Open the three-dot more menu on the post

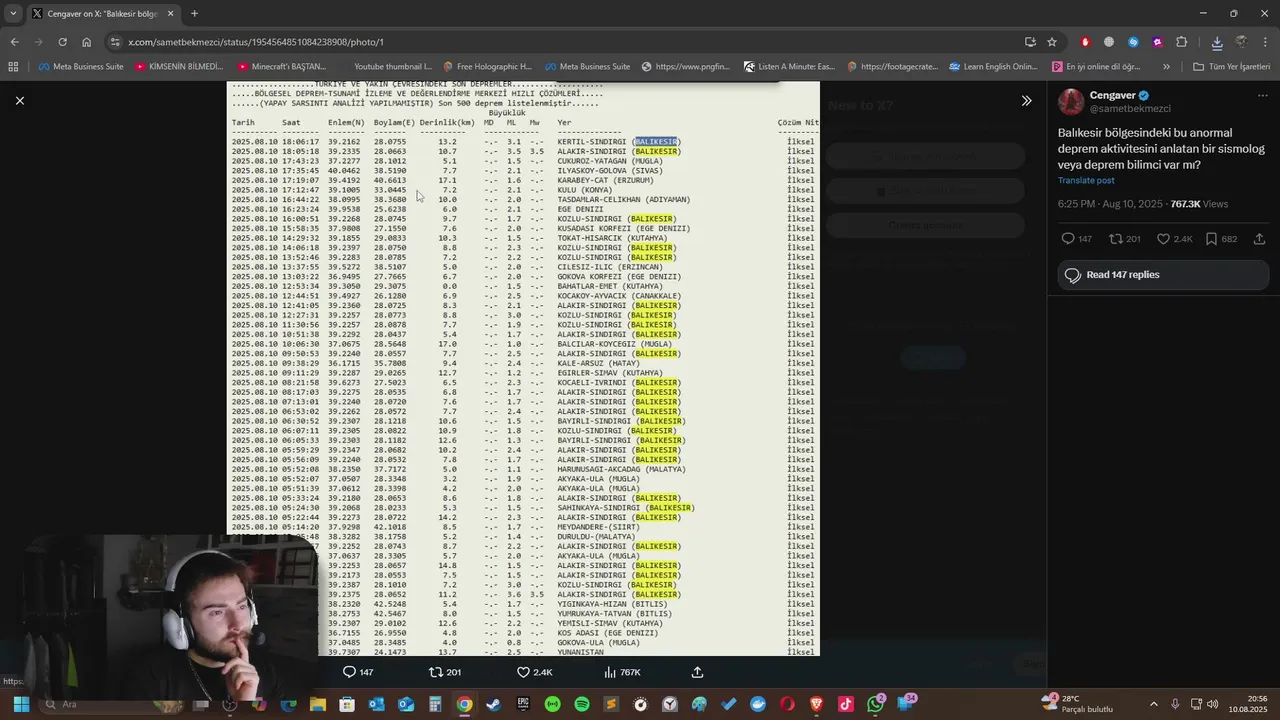point(1262,96)
